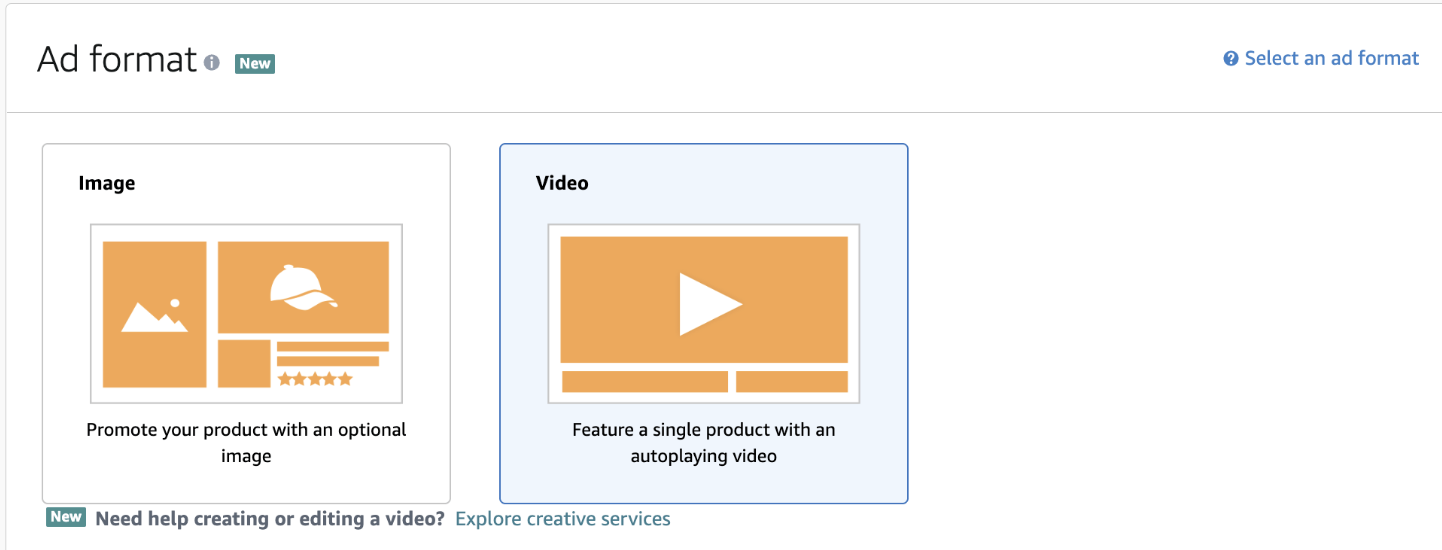This screenshot has height=550, width=1442.
Task: Select the Image ad format card
Action: point(246,323)
